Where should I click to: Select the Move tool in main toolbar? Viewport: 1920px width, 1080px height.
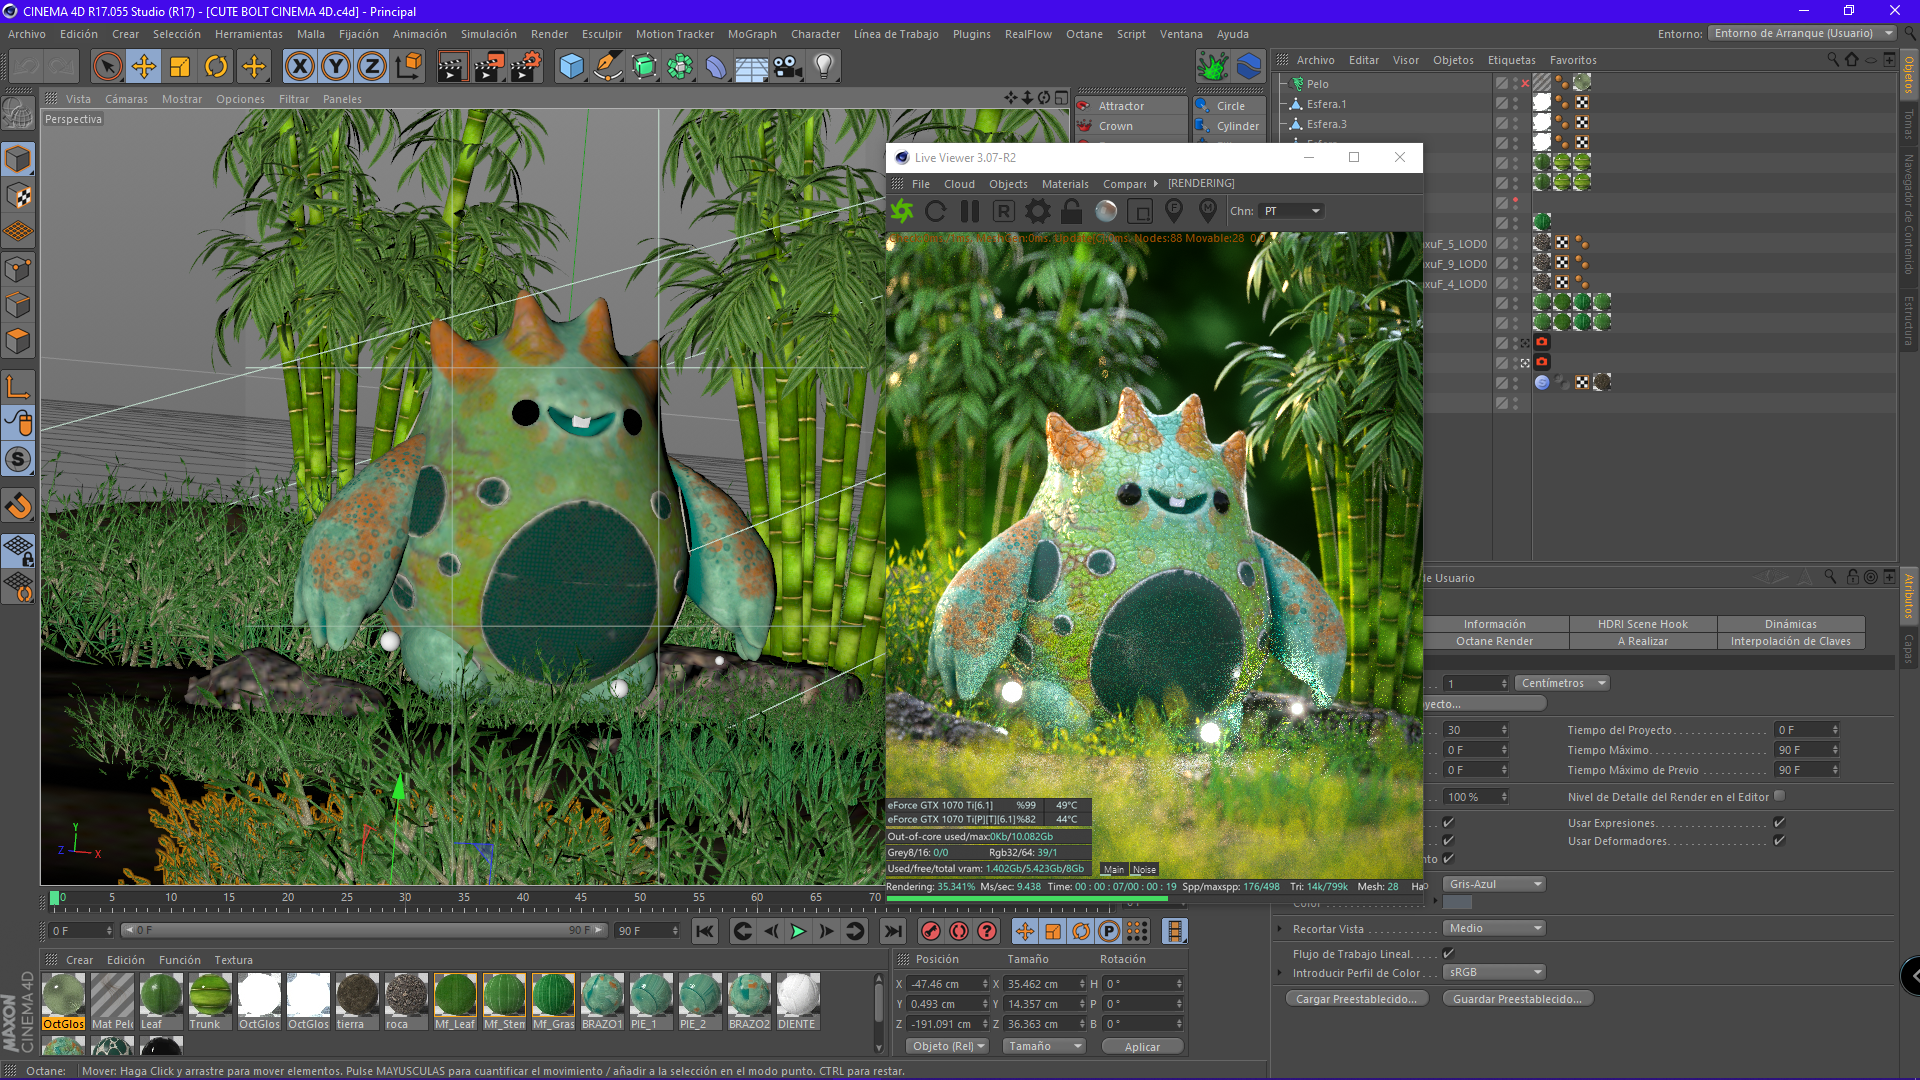coord(144,67)
